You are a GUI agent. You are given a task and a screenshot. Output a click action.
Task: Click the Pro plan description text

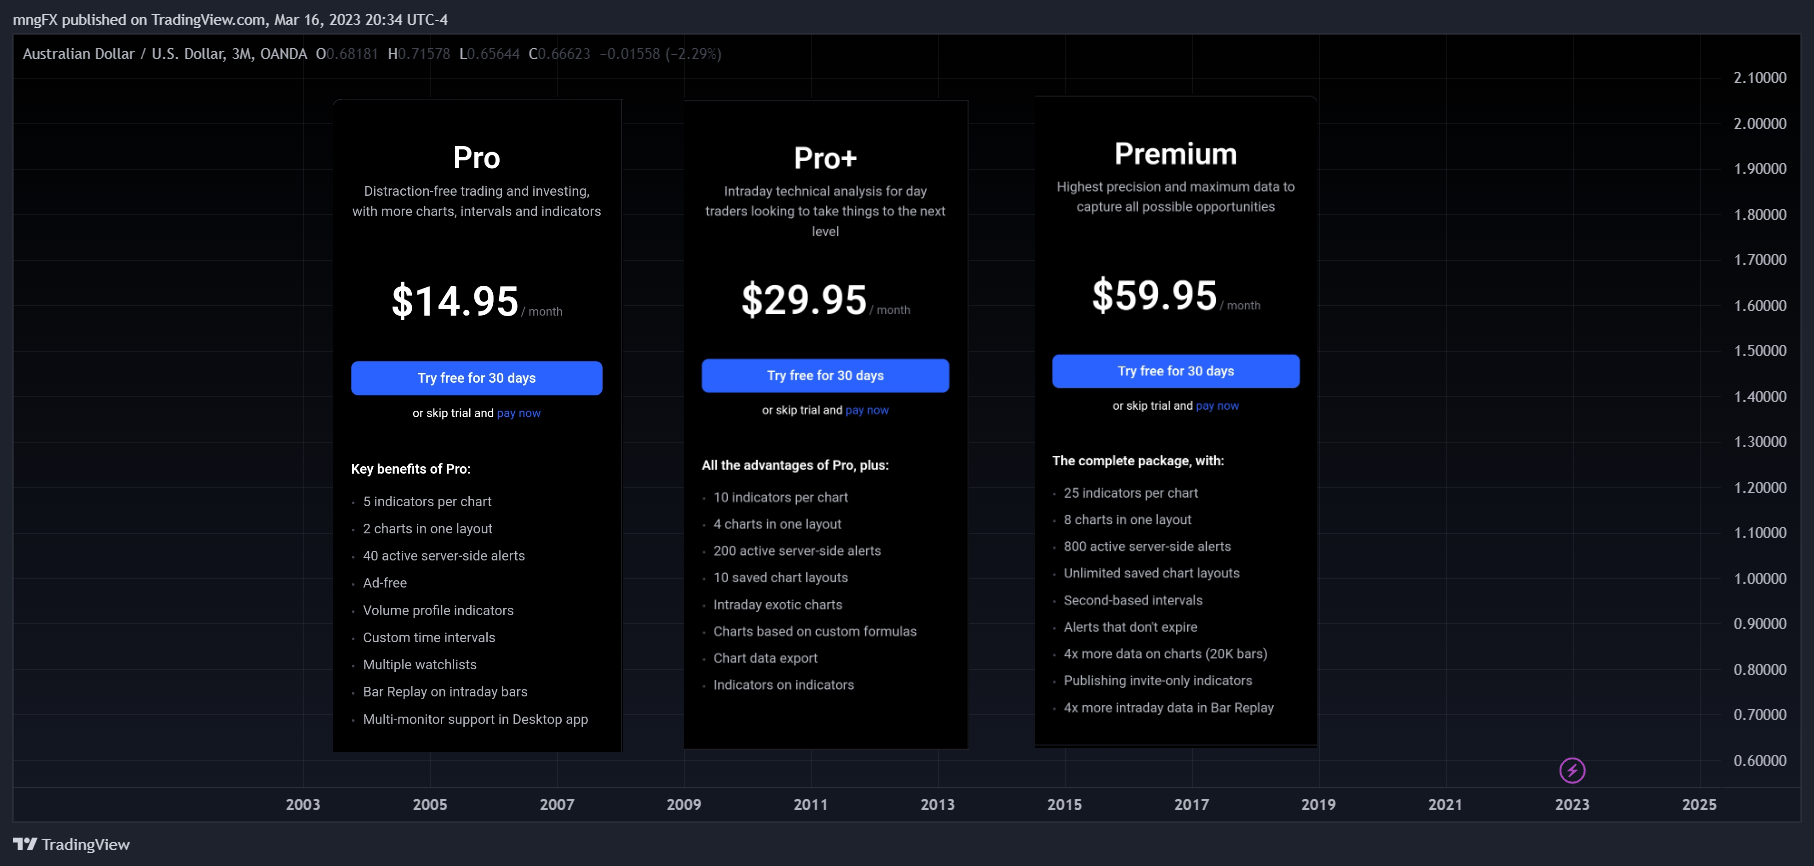pos(477,201)
